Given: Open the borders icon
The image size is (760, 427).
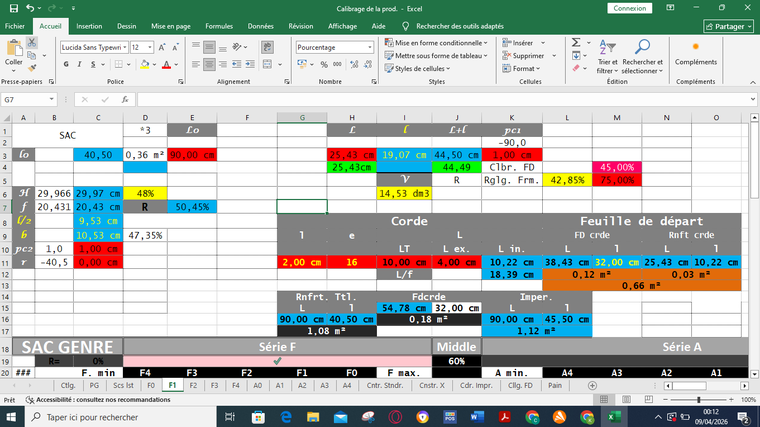Looking at the screenshot, I should click(x=118, y=64).
